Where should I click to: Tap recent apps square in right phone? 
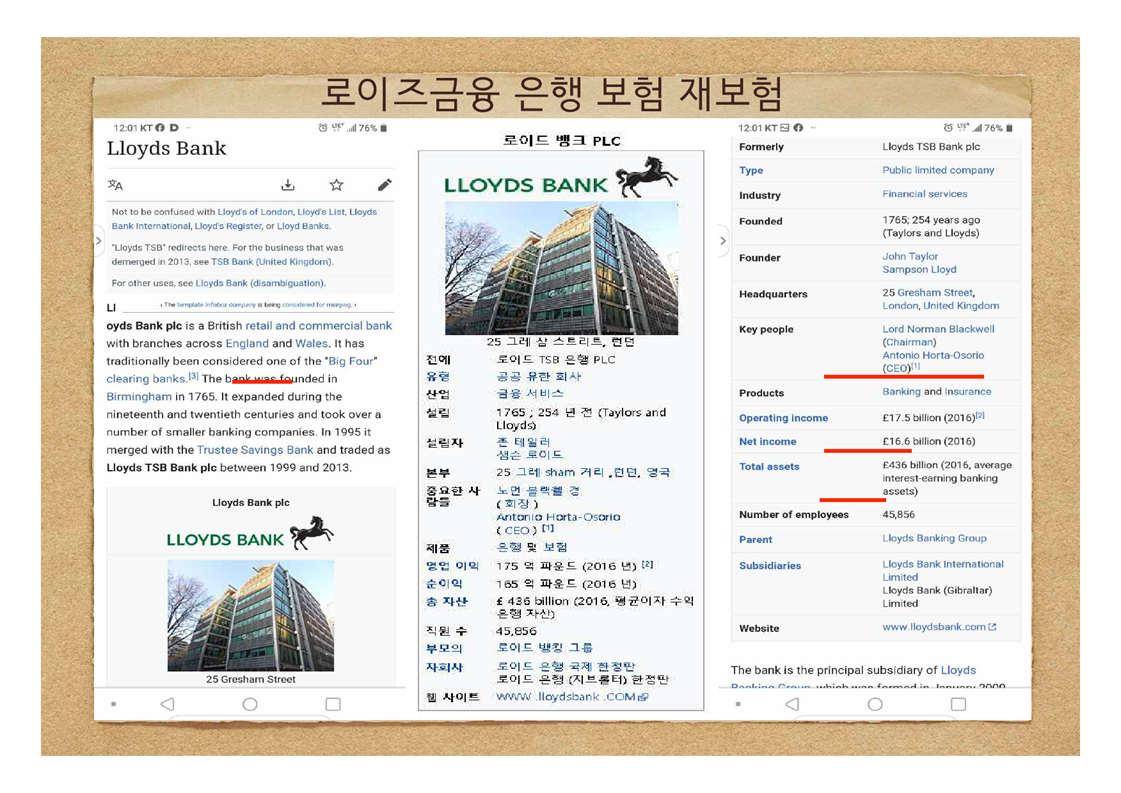tap(958, 704)
